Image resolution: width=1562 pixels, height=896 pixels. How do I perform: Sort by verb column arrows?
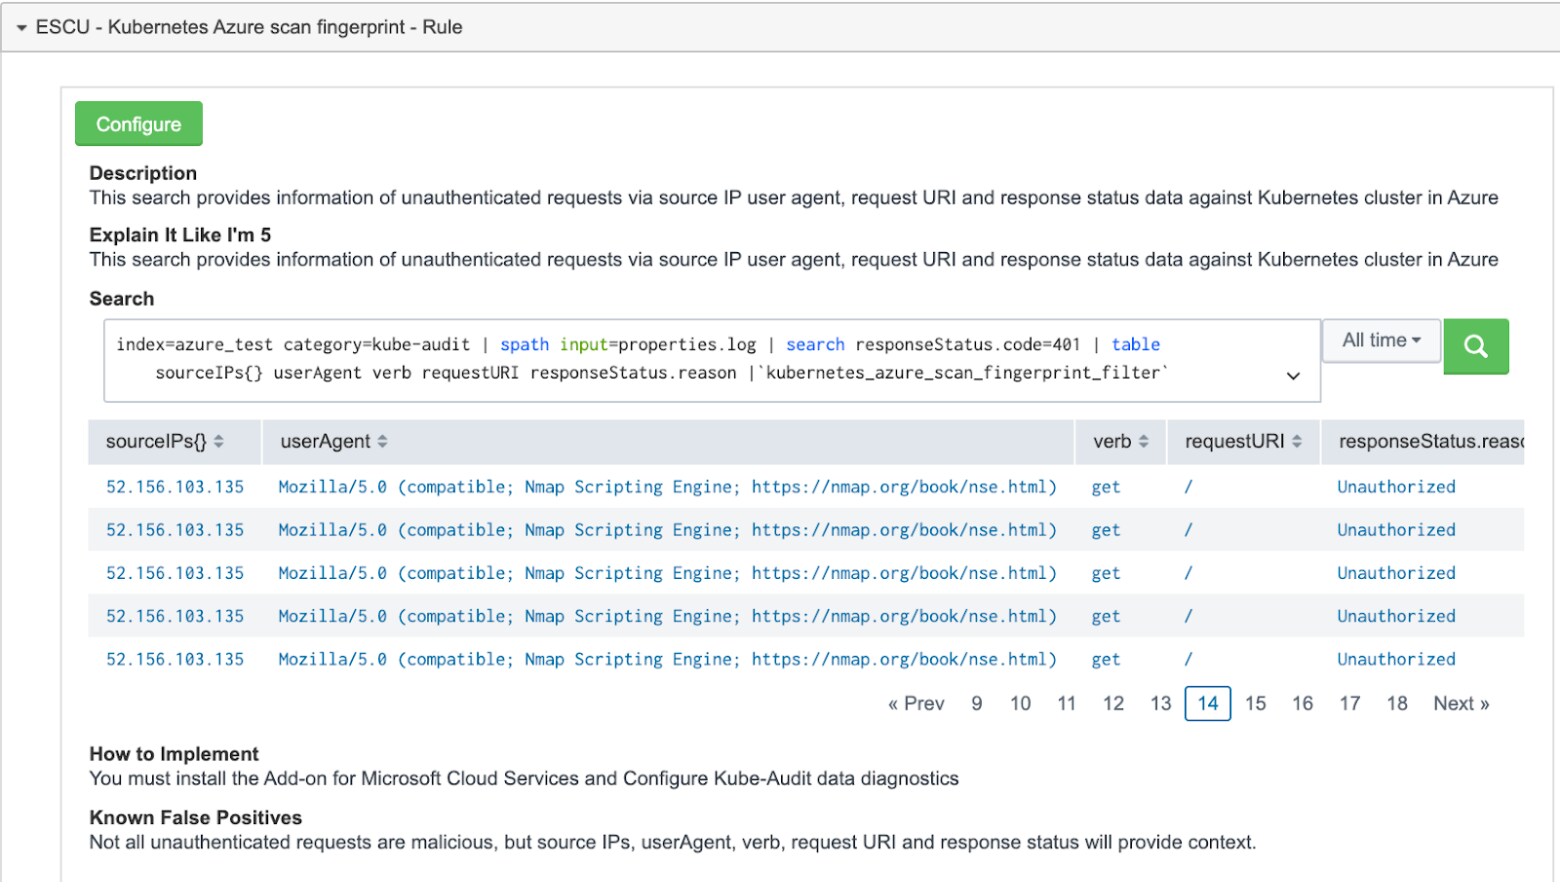(x=1143, y=441)
